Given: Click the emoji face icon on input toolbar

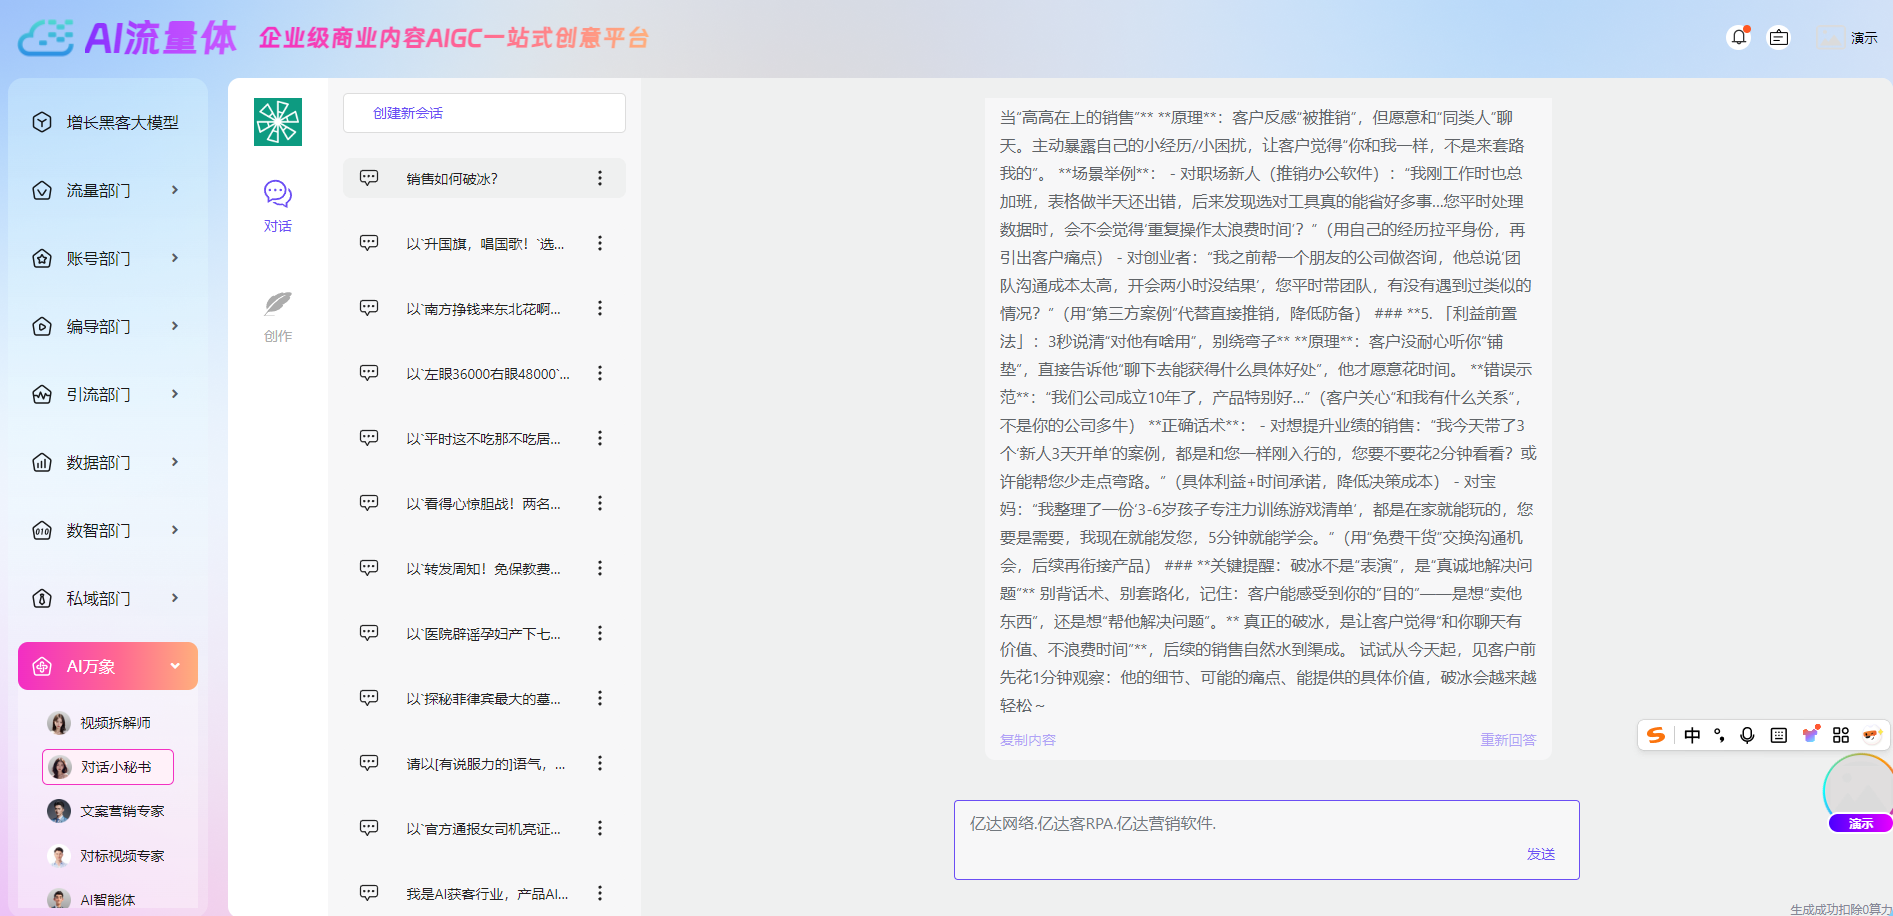Looking at the screenshot, I should click(1872, 736).
